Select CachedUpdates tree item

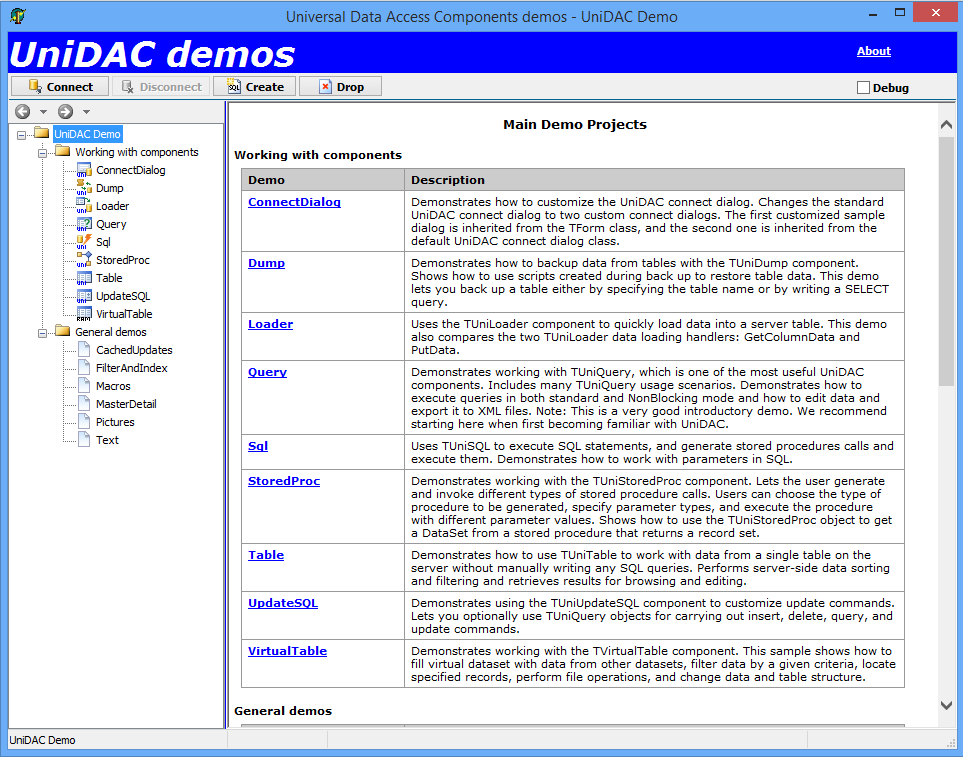[134, 350]
